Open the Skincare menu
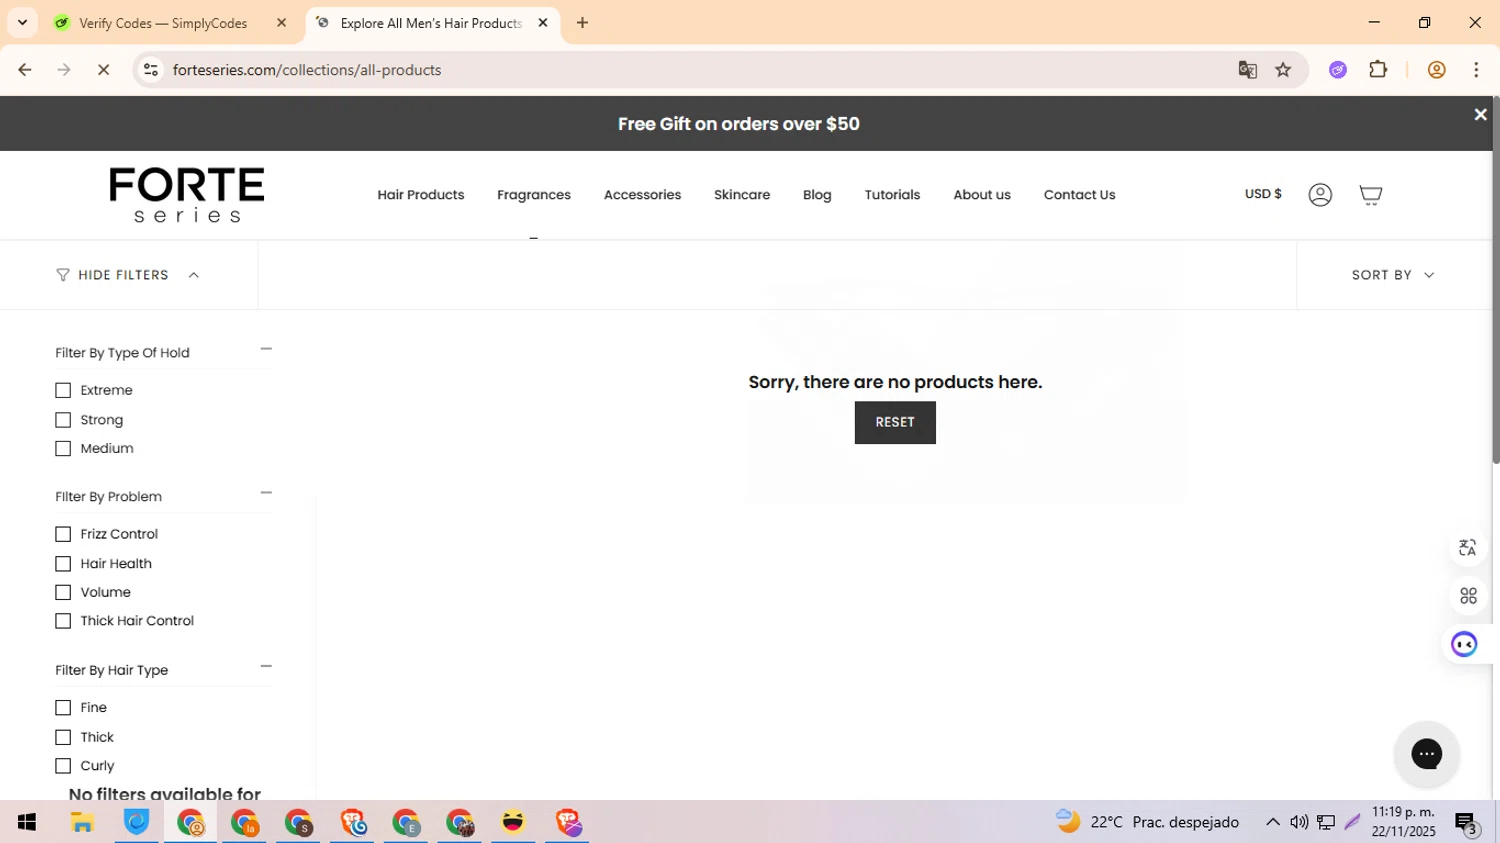The height and width of the screenshot is (843, 1500). tap(742, 195)
